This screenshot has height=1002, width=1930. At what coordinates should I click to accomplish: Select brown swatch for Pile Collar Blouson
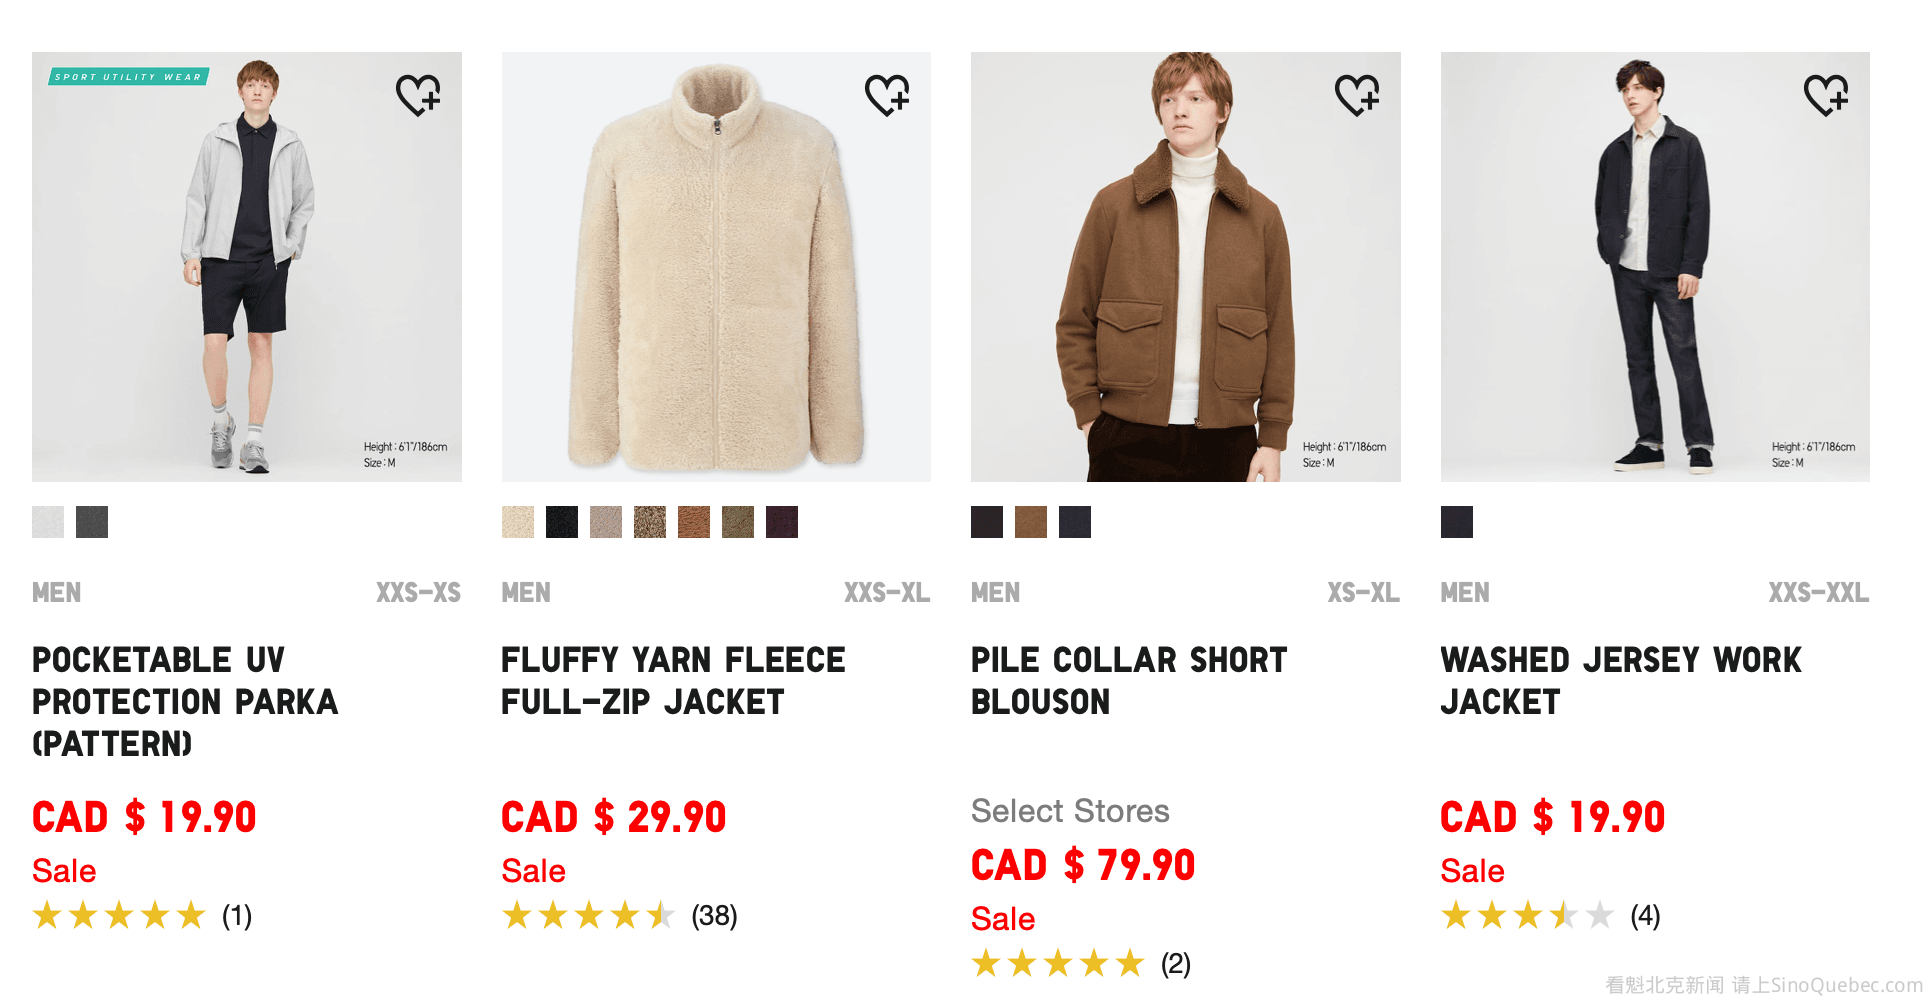coord(1031,522)
